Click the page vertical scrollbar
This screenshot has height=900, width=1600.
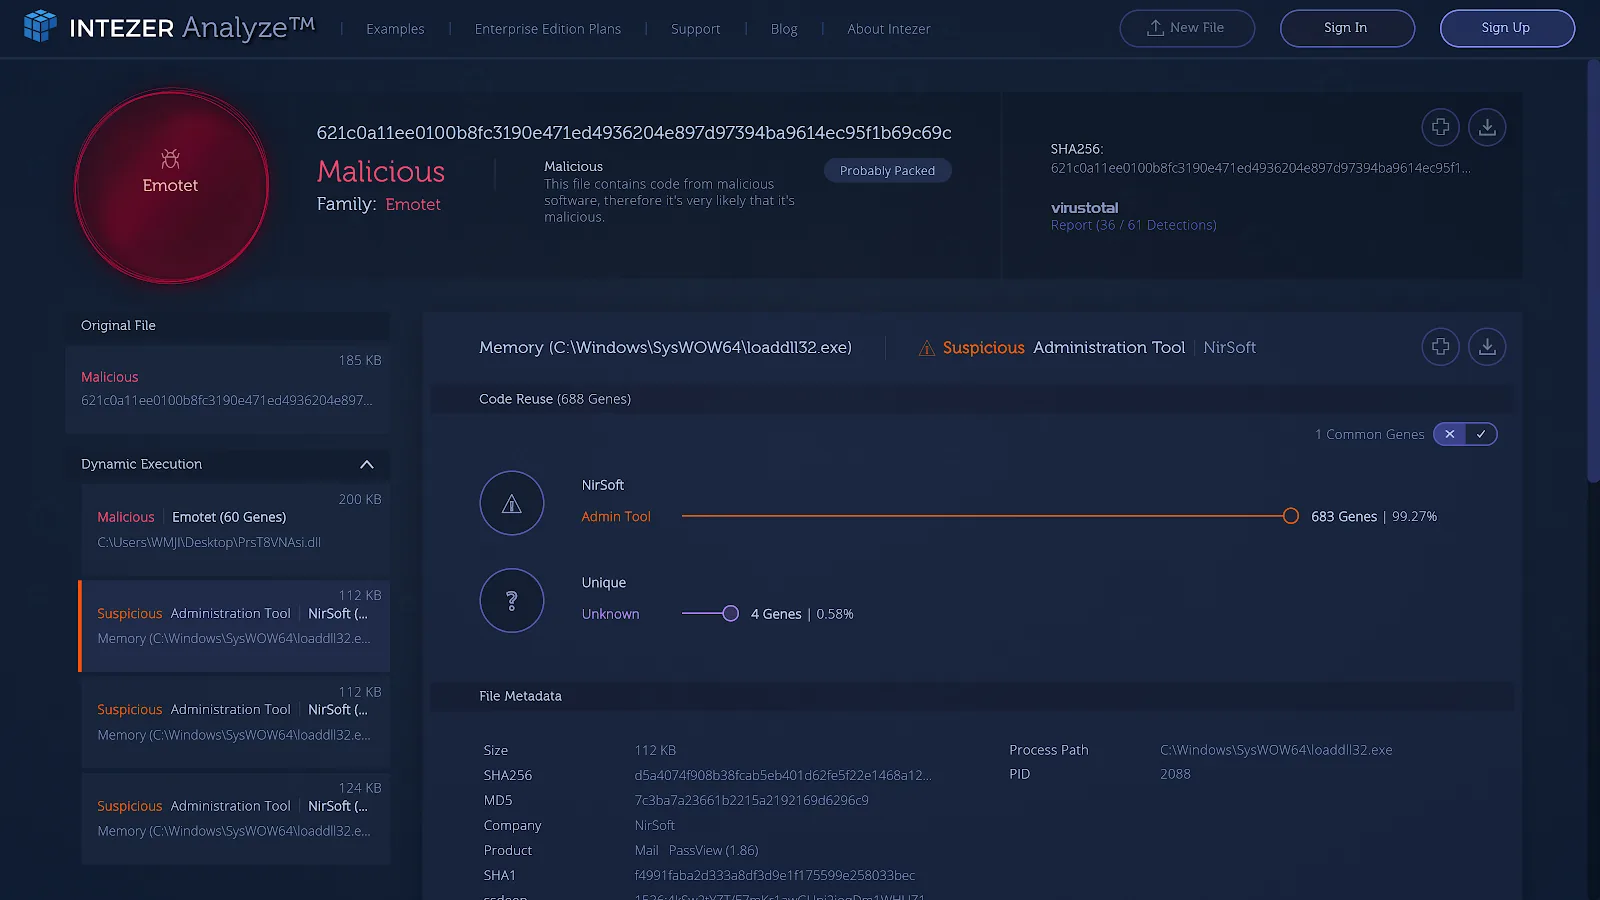[x=1593, y=271]
